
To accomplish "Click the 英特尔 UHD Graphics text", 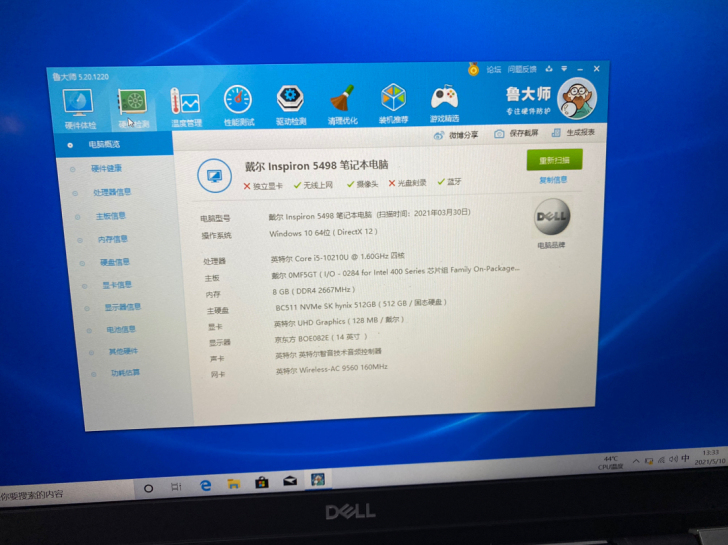I will click(339, 321).
